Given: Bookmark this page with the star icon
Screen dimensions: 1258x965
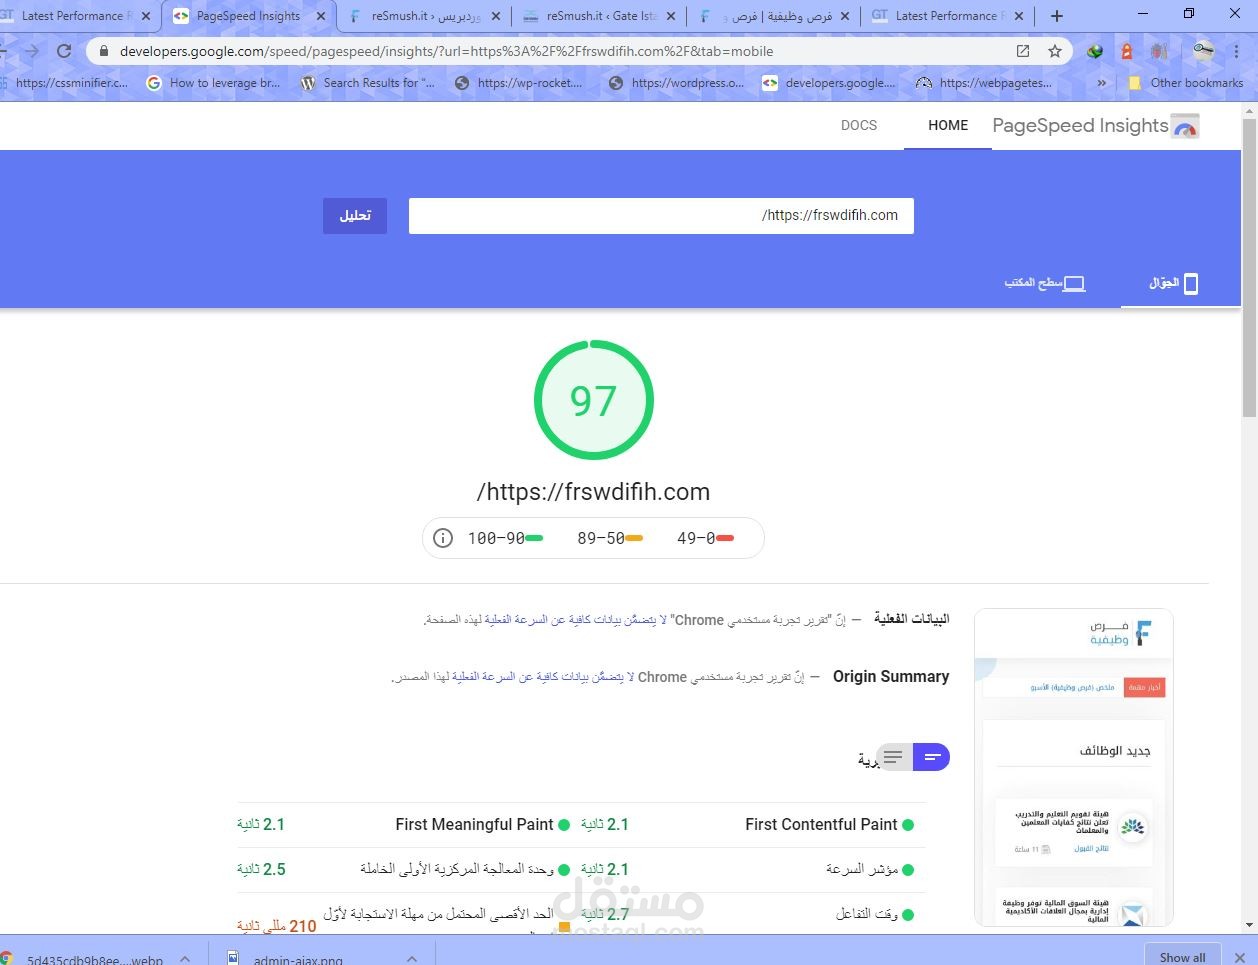Looking at the screenshot, I should point(1054,51).
